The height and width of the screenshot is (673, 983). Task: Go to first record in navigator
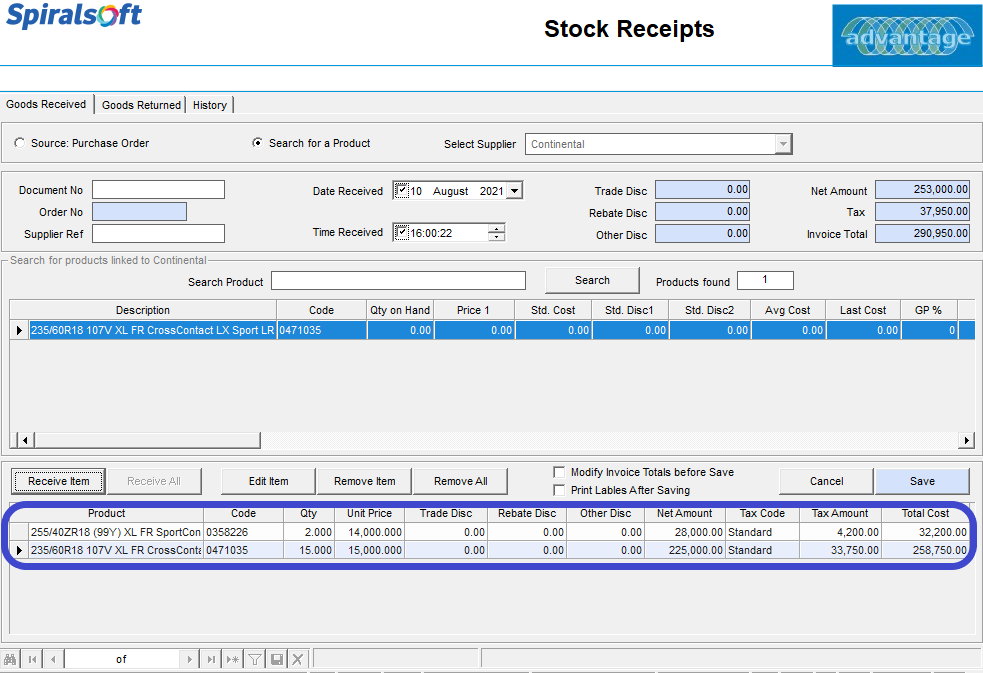32,659
